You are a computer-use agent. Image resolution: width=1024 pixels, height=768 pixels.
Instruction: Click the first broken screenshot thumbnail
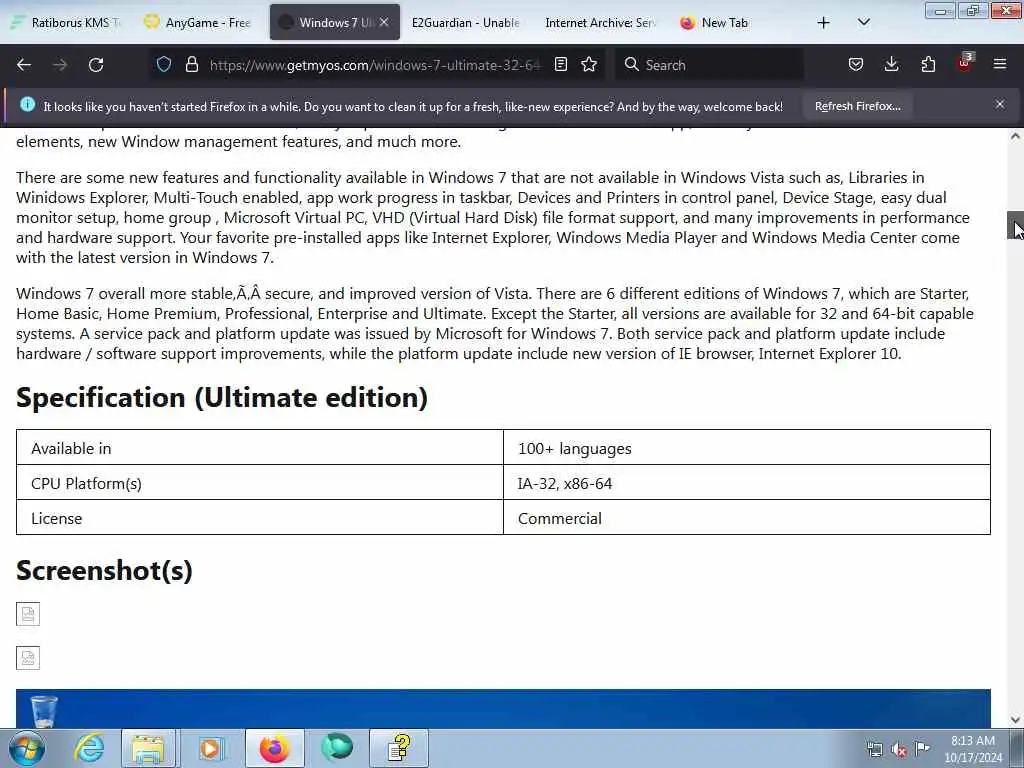(28, 614)
